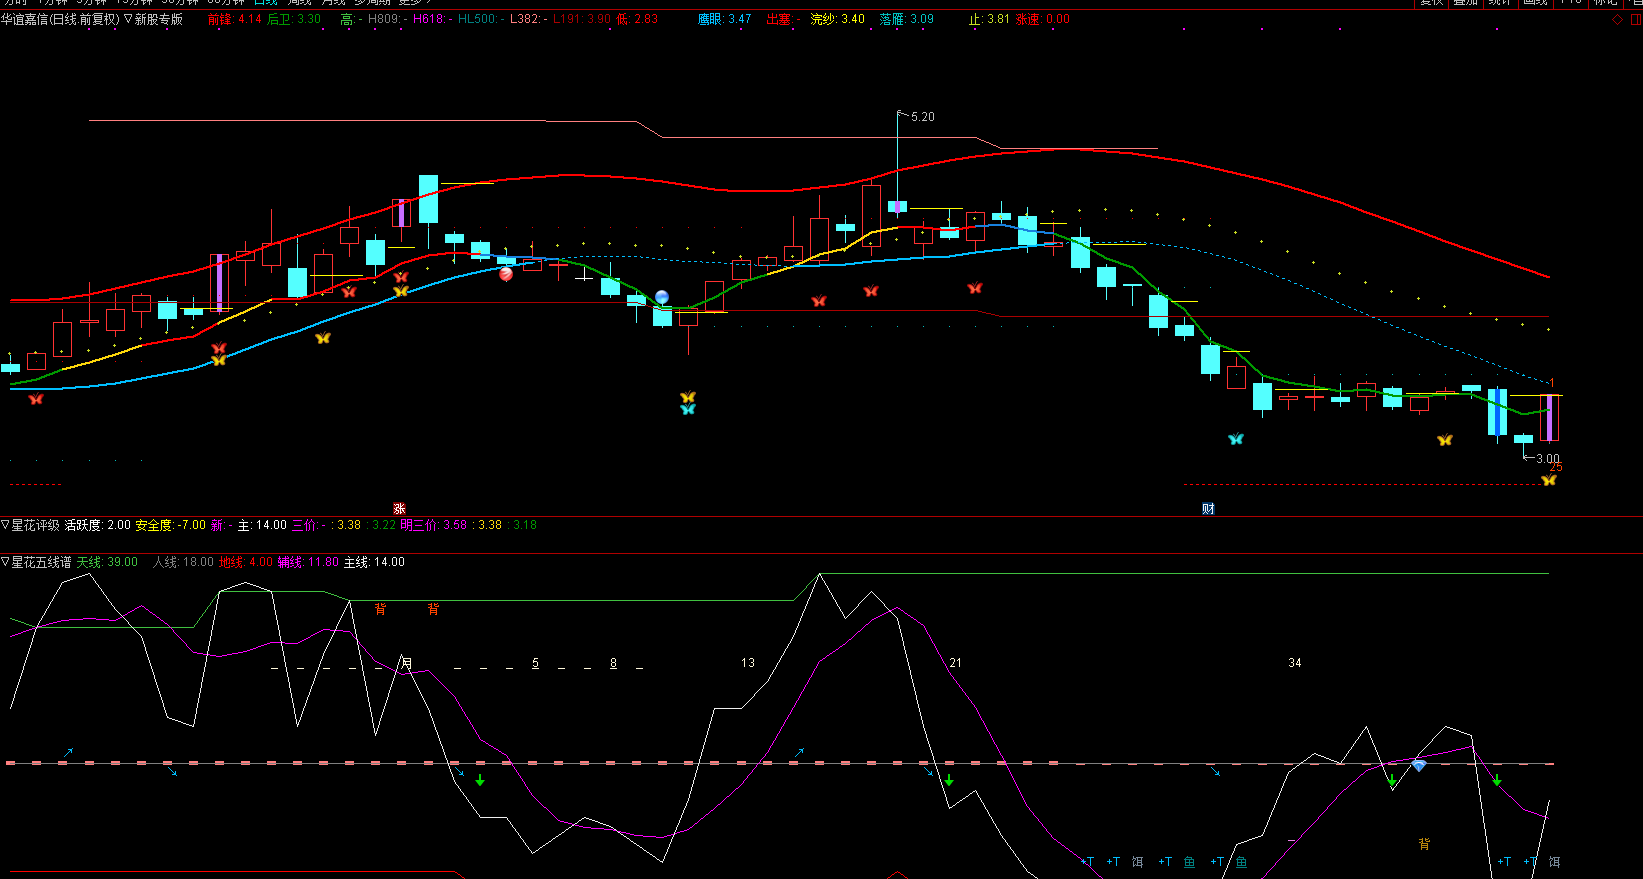Click the cyan butterfly directly under a yellow butterfly
This screenshot has width=1643, height=879.
tap(687, 409)
